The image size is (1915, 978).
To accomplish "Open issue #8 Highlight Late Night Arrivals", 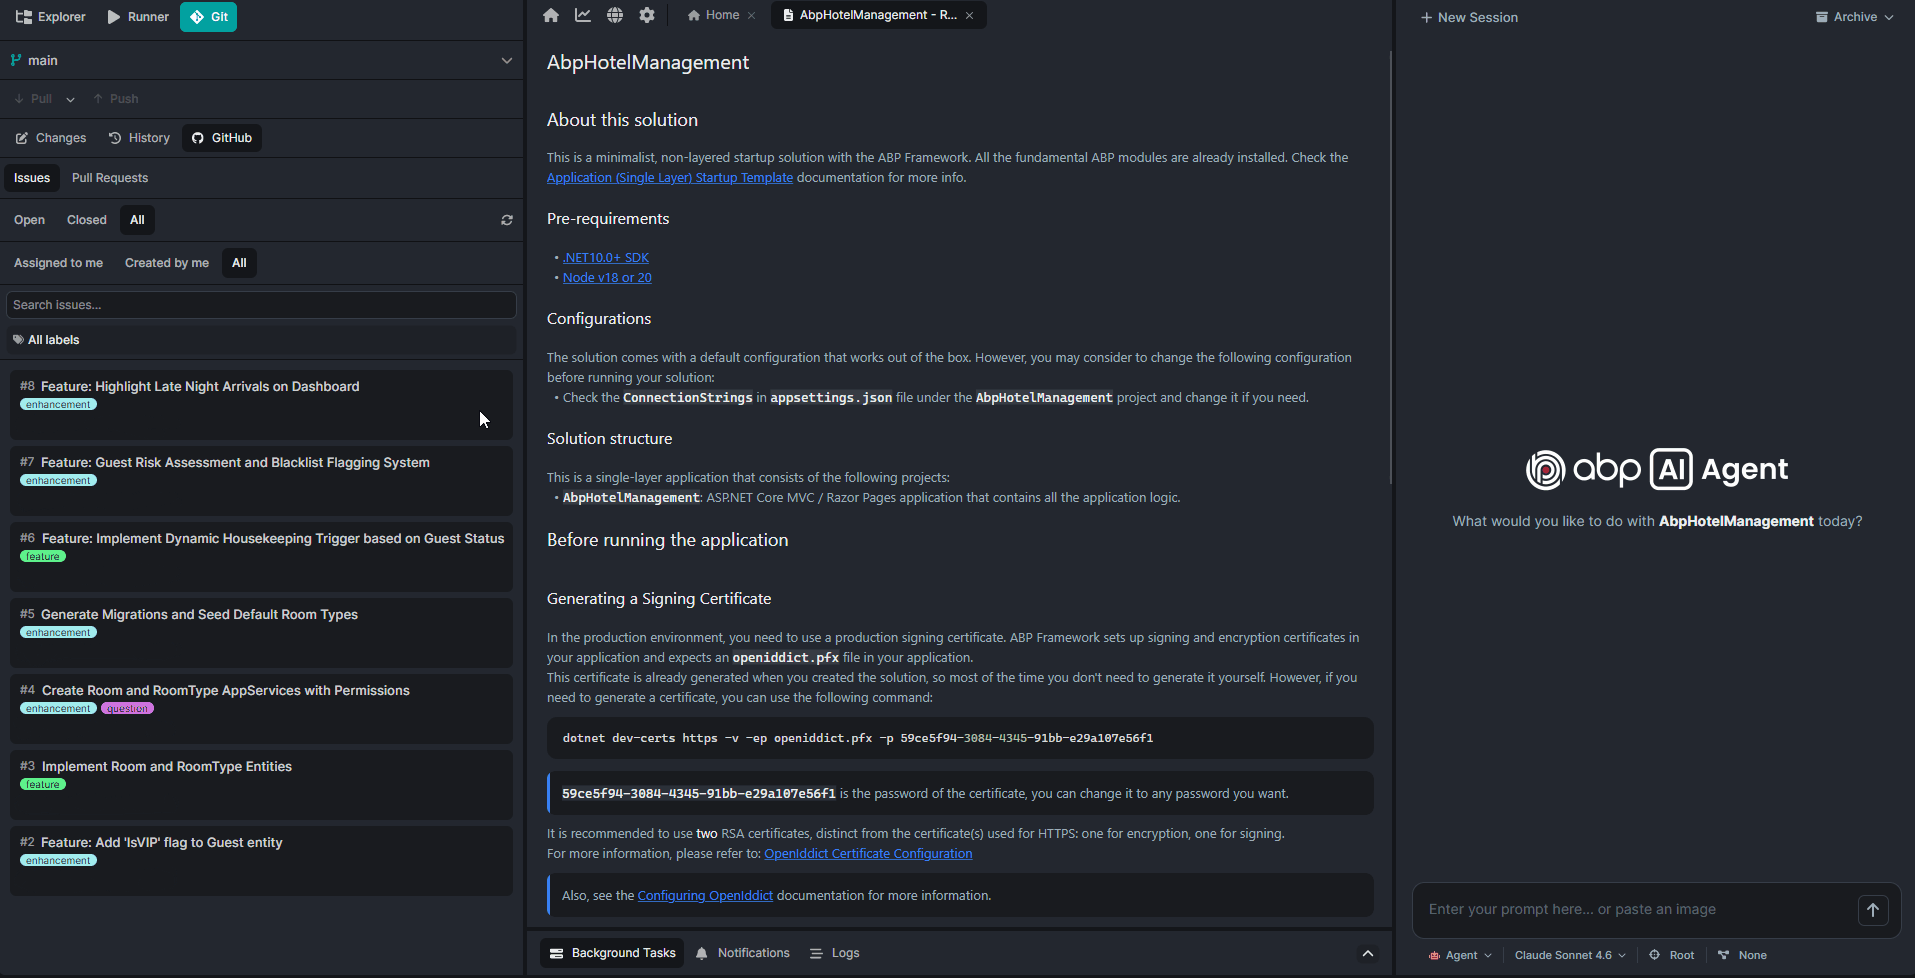I will click(x=261, y=405).
